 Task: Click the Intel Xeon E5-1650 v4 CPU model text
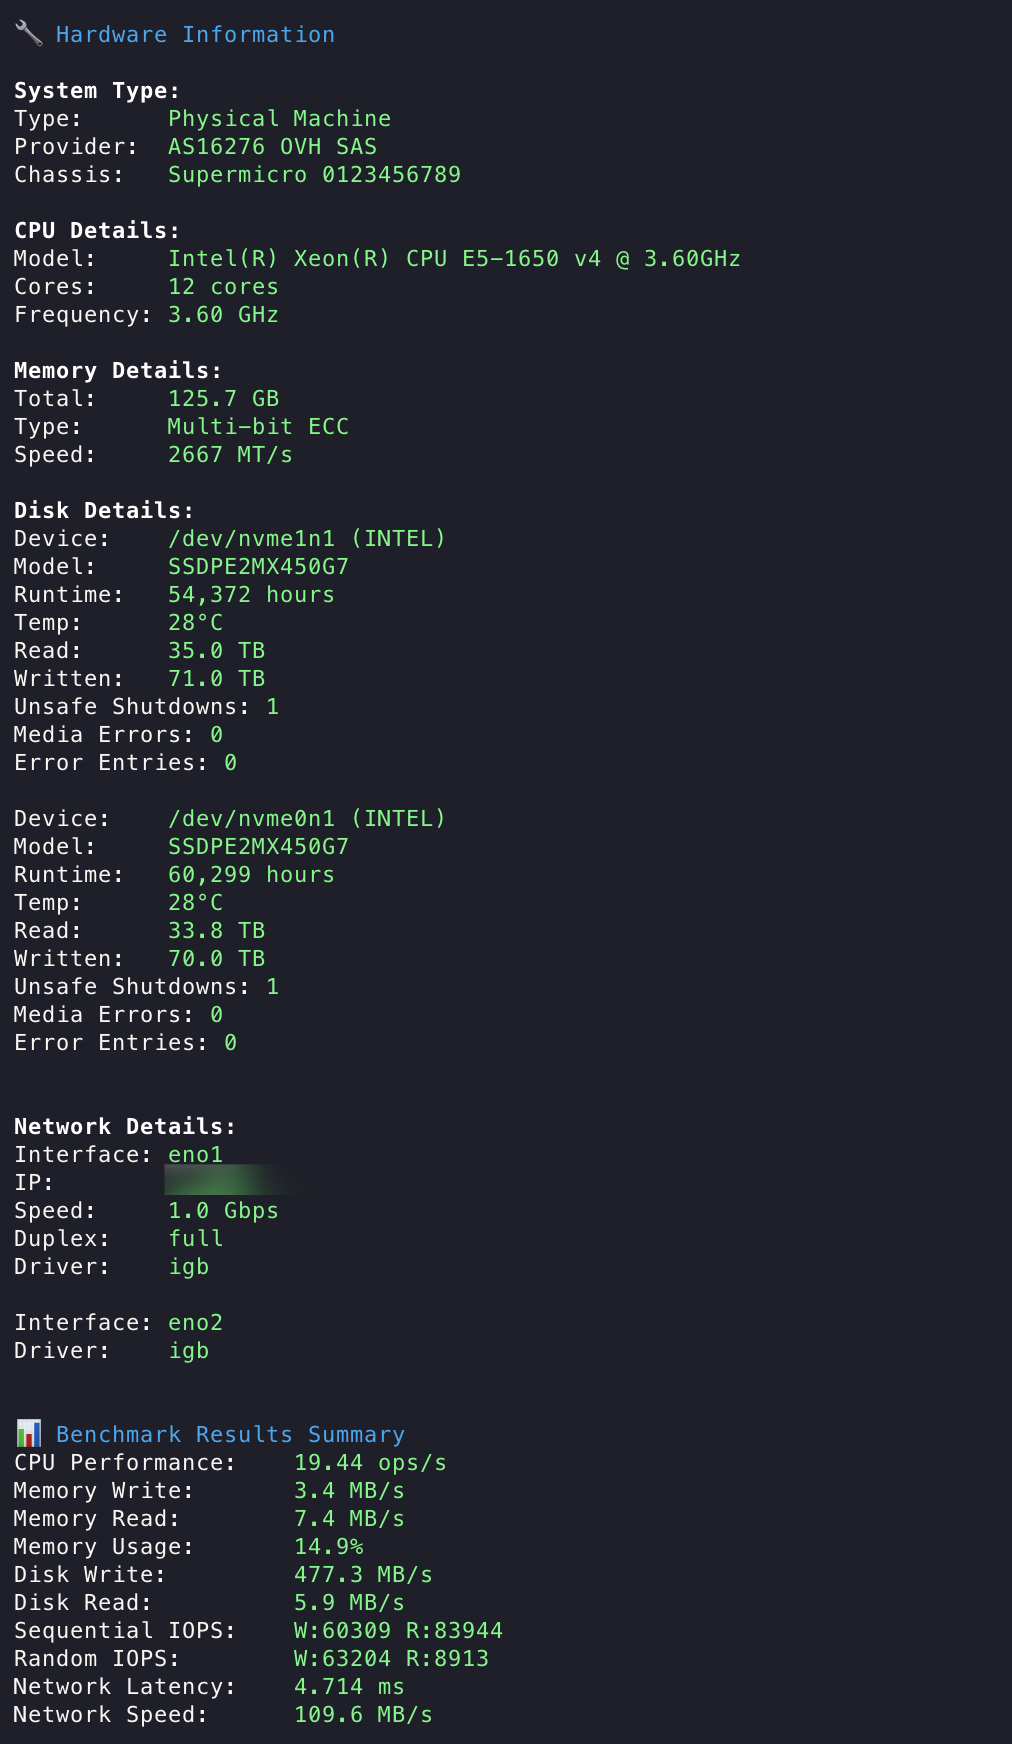point(454,258)
